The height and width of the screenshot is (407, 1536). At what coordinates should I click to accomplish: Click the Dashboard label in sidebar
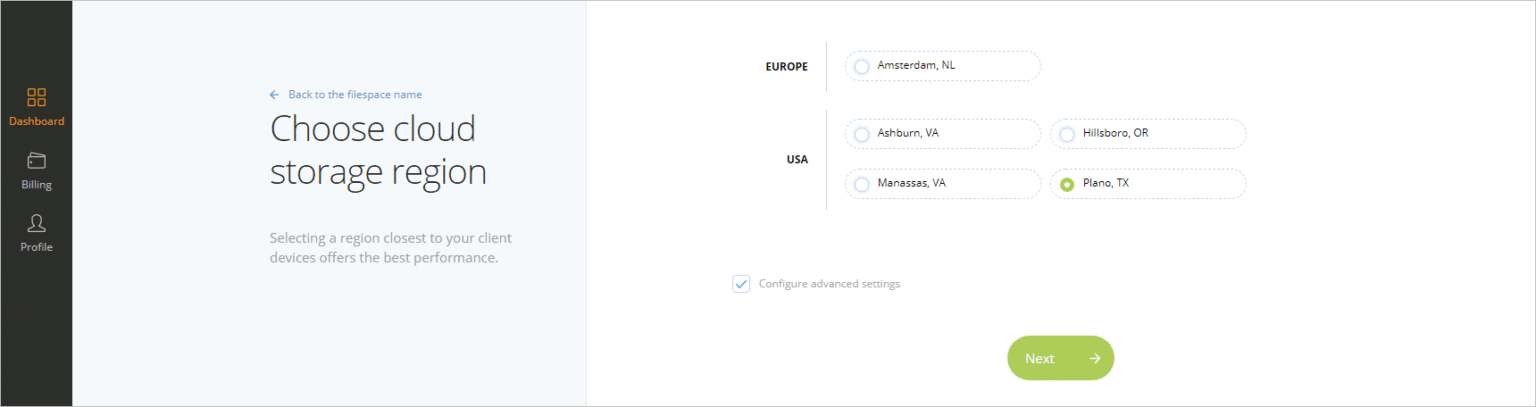(x=36, y=122)
